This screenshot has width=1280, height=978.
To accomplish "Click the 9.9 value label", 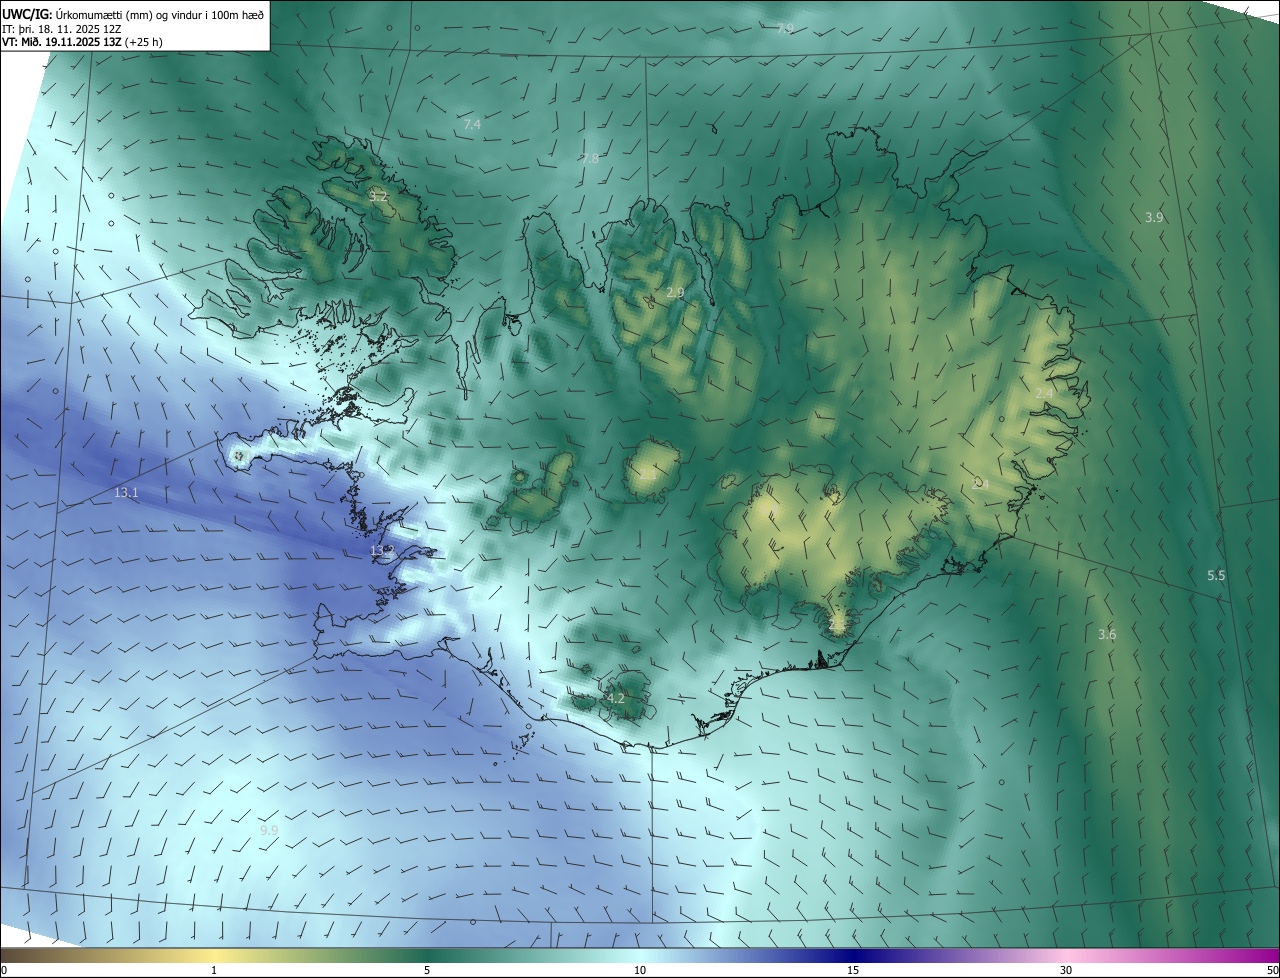I will click(x=269, y=831).
